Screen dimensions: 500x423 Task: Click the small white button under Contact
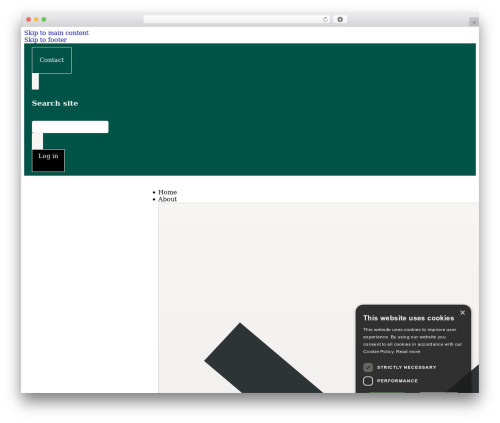[x=35, y=81]
